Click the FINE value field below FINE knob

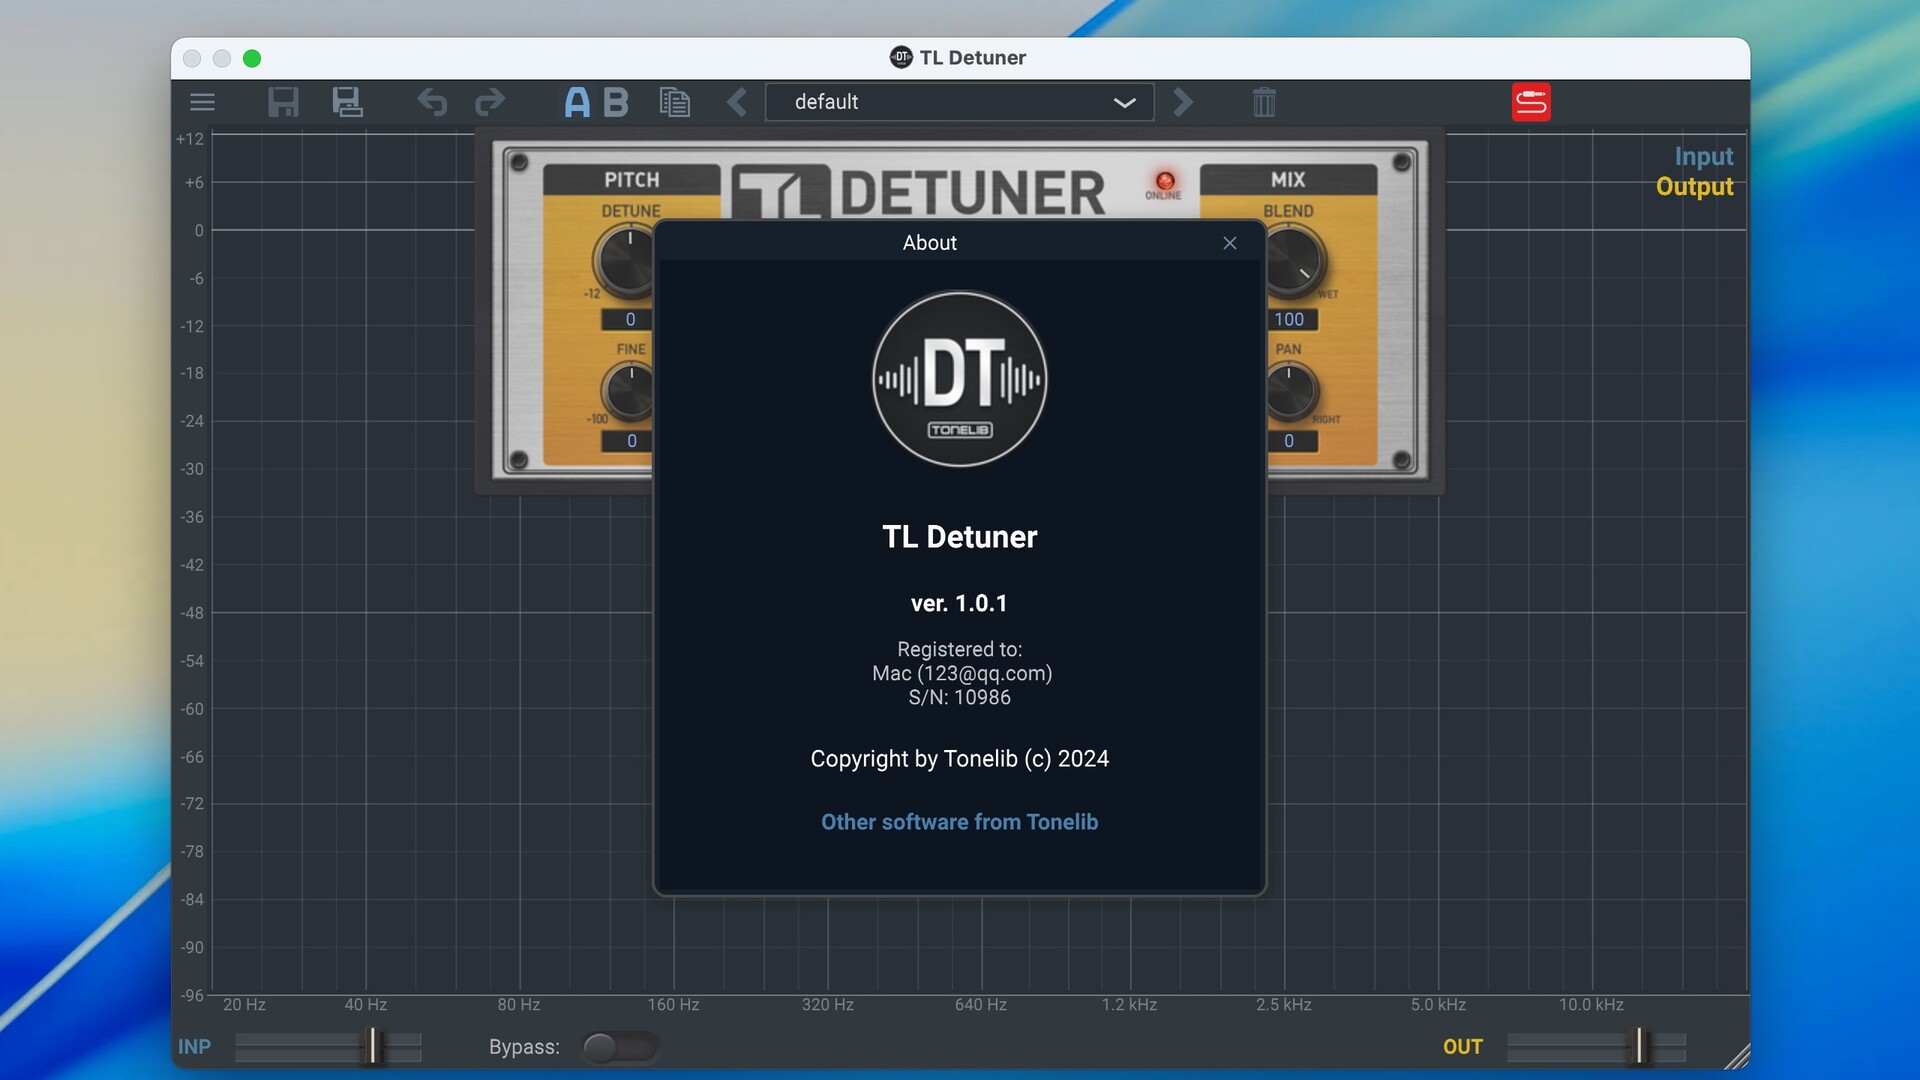[627, 441]
